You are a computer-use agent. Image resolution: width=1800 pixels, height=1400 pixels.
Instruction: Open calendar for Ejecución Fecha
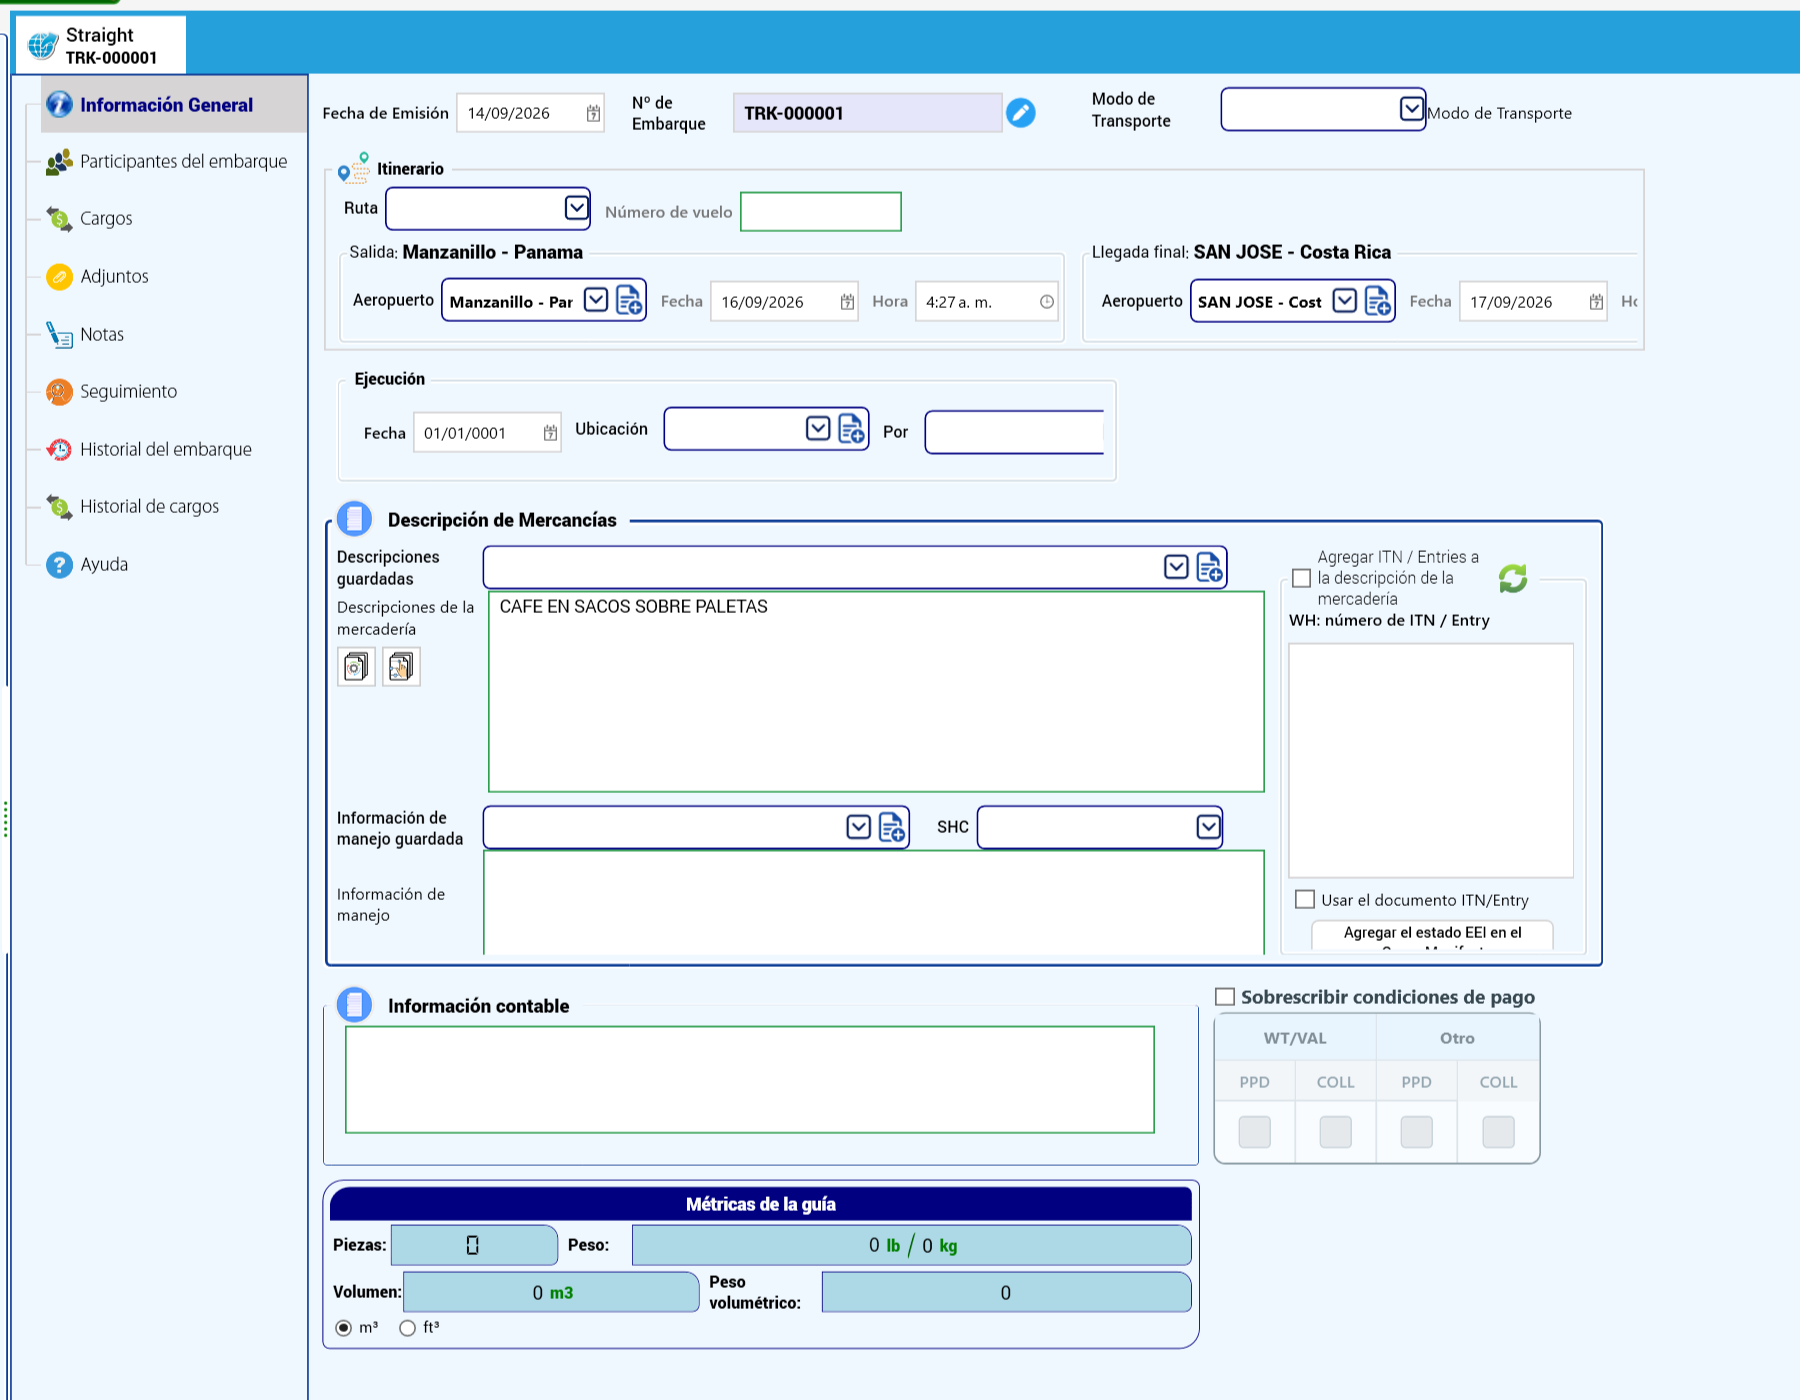550,433
